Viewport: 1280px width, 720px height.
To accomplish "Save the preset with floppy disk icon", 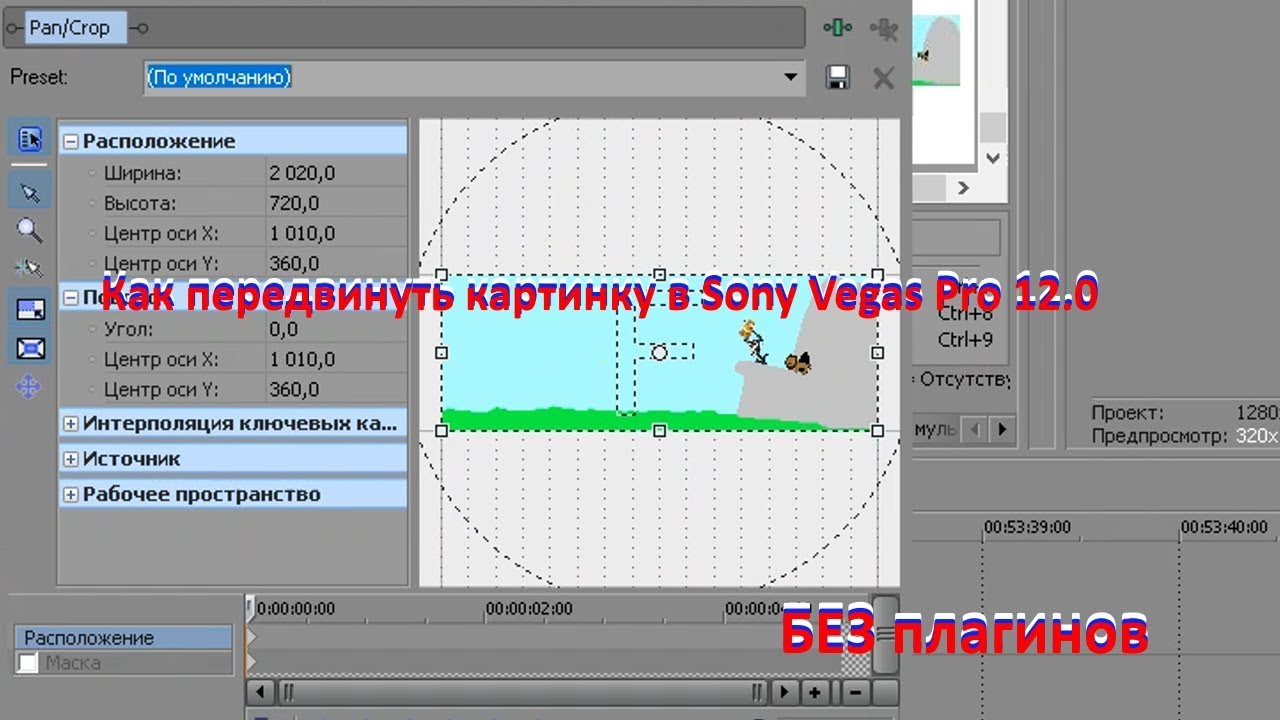I will 838,77.
